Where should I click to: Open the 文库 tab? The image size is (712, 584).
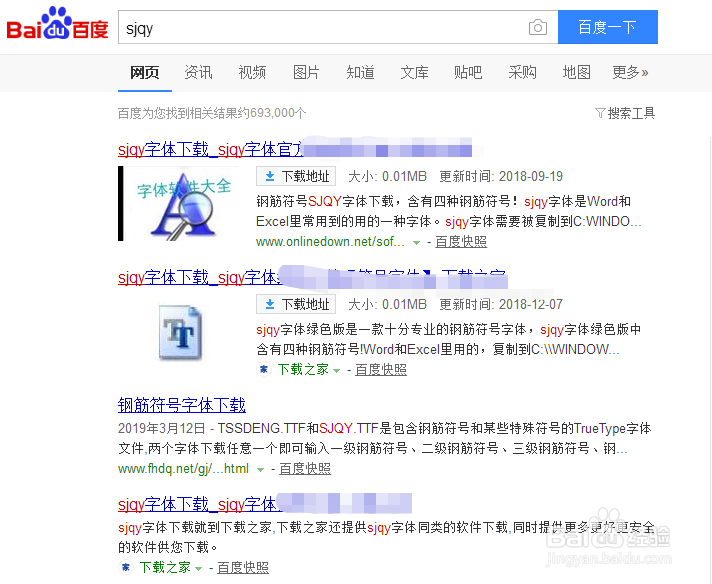414,72
